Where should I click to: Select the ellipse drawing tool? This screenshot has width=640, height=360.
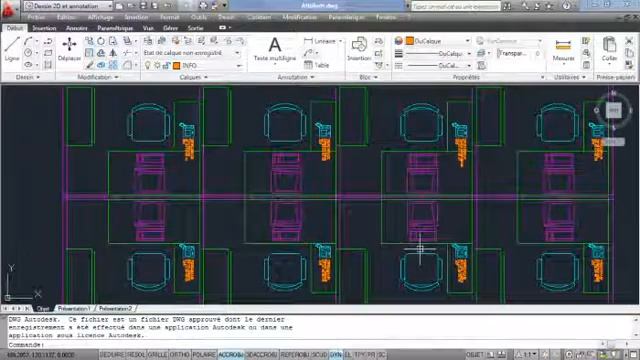28,65
